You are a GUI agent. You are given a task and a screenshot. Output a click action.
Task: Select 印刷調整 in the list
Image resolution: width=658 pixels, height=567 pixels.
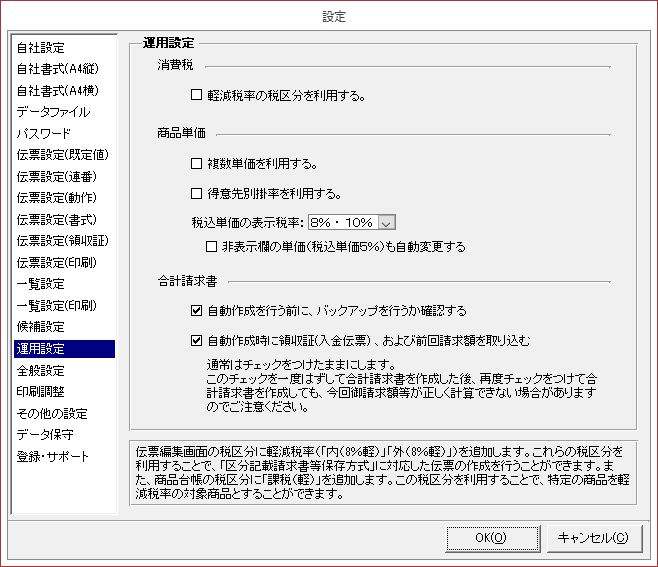pos(41,392)
